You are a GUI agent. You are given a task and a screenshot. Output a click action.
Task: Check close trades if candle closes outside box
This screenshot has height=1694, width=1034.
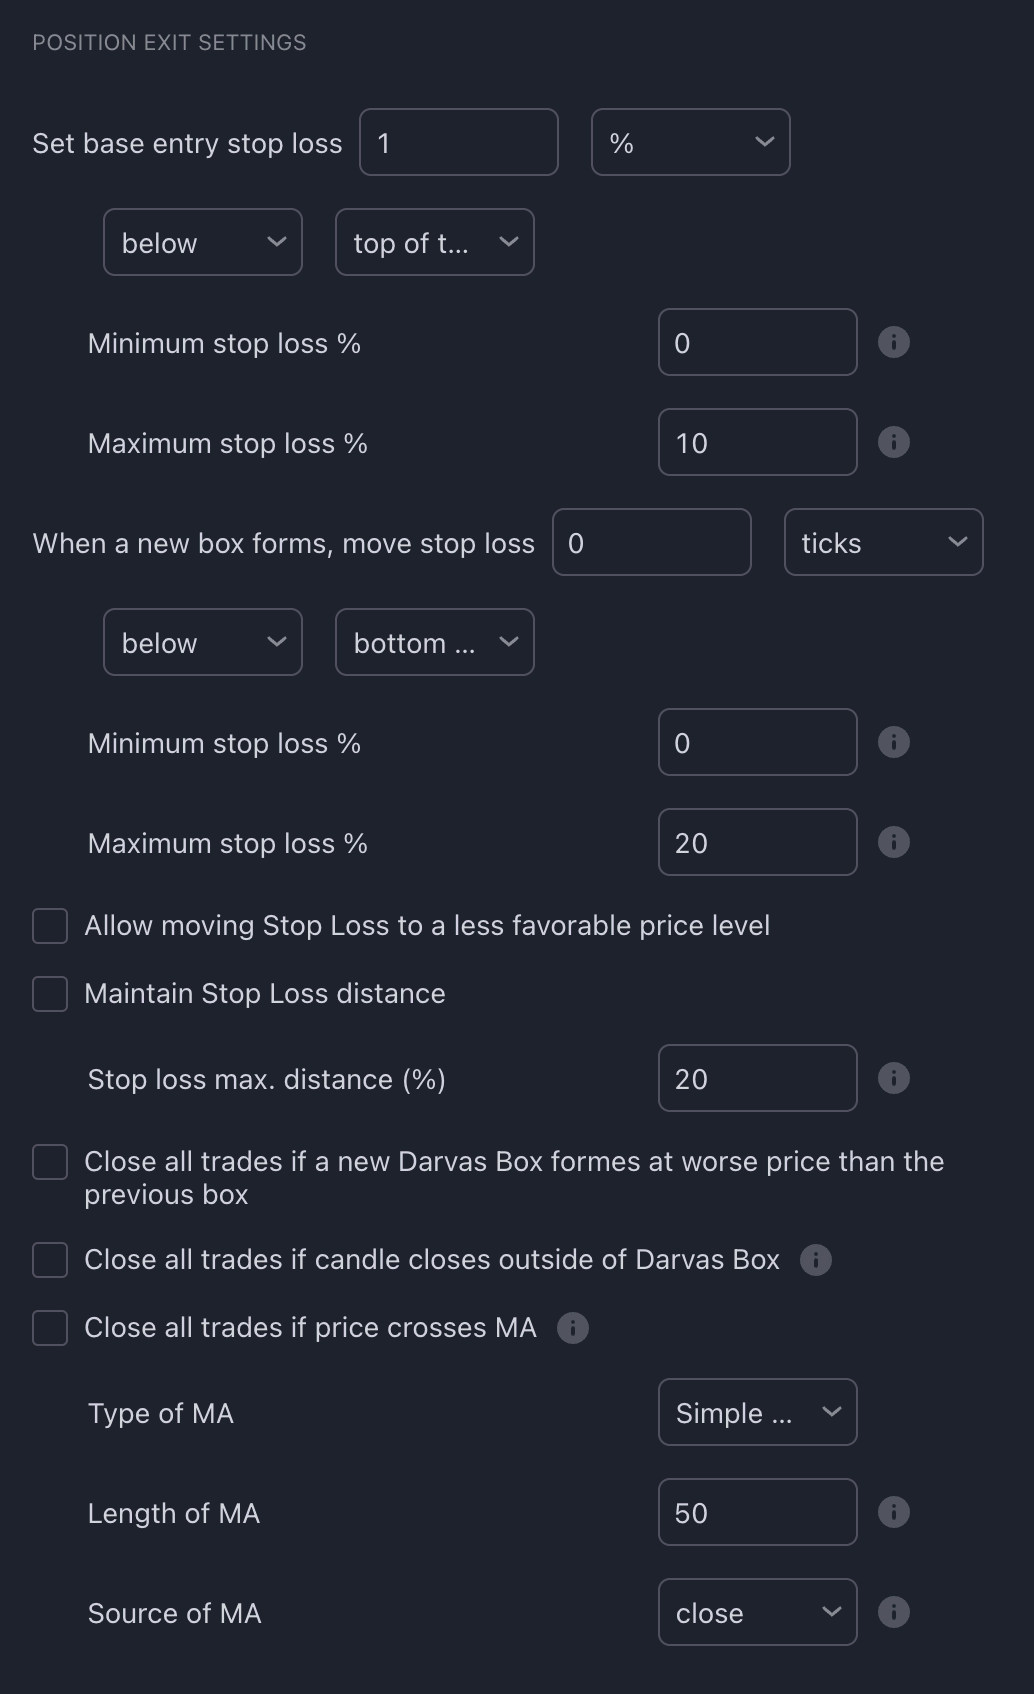point(49,1260)
